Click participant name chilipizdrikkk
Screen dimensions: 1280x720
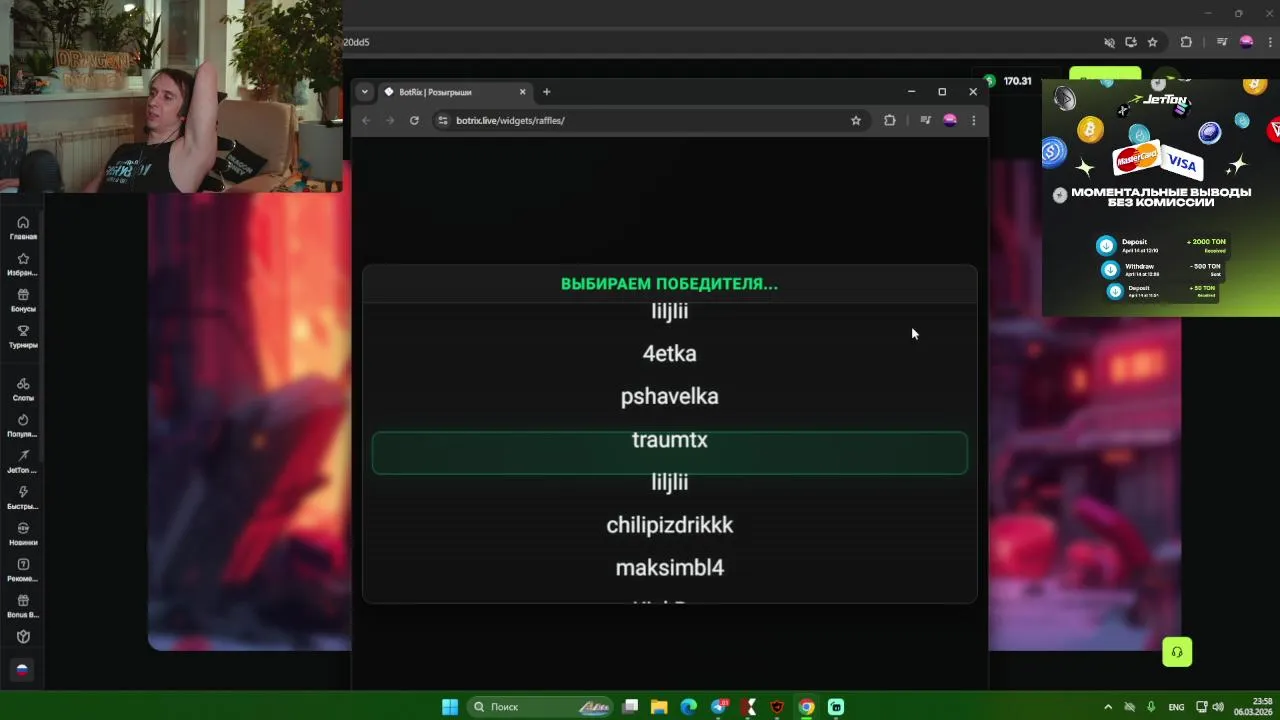tap(670, 525)
